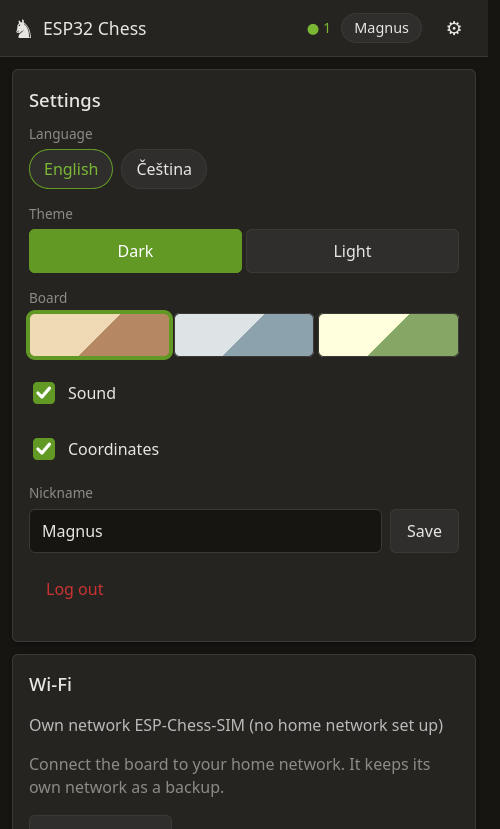Viewport: 500px width, 829px height.
Task: Select the Dark theme
Action: (x=135, y=251)
